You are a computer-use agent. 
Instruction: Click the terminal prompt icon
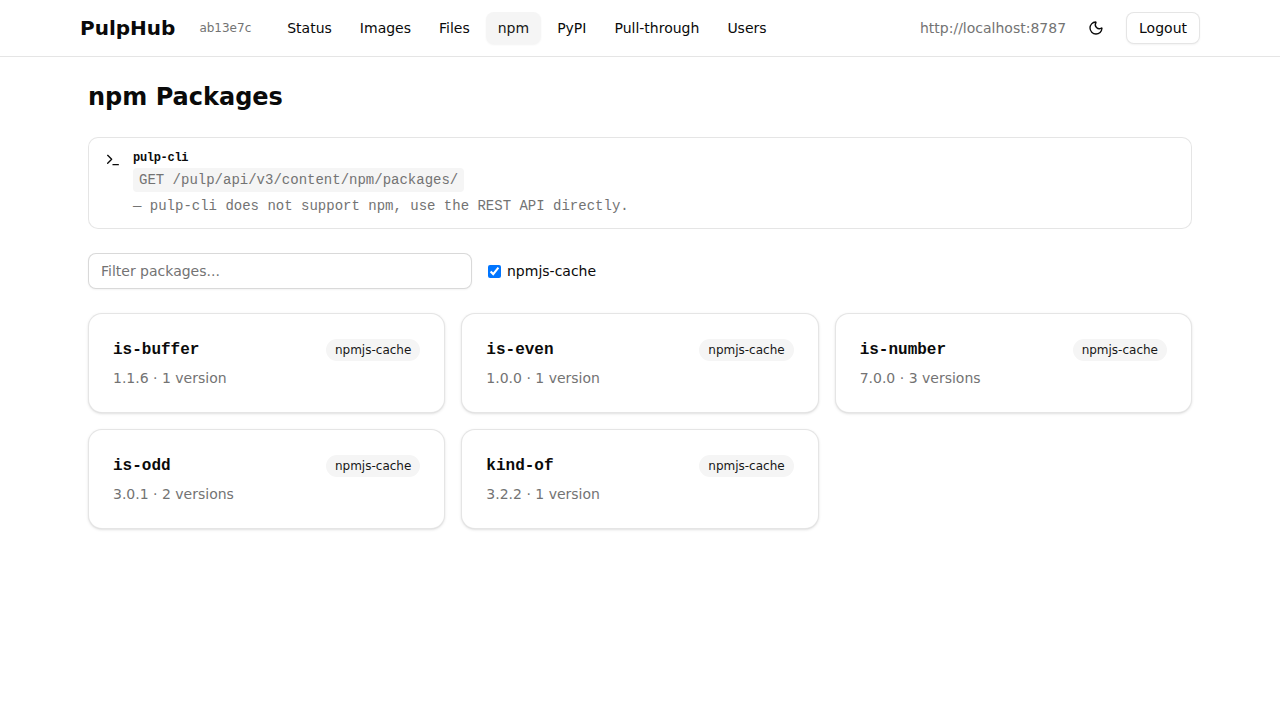point(111,159)
